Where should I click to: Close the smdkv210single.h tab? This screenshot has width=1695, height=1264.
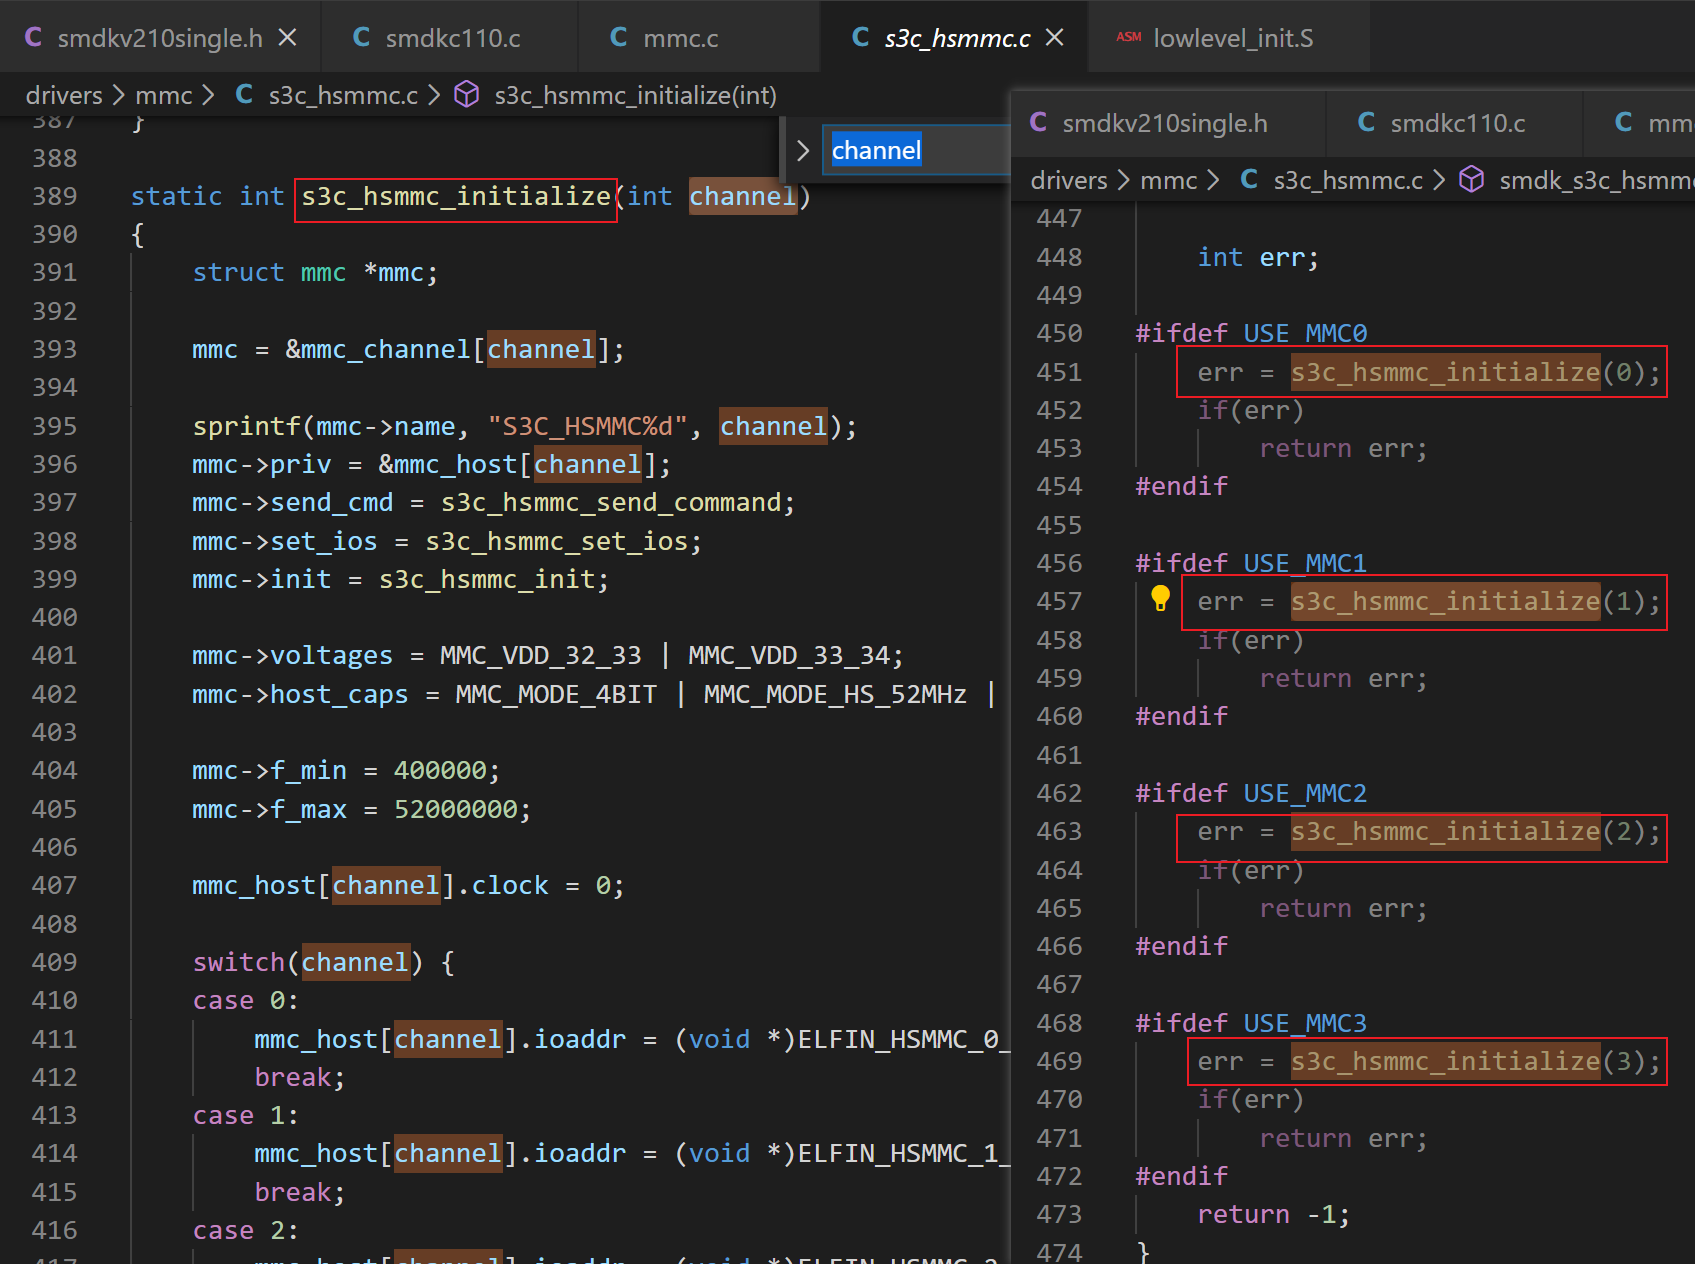pyautogui.click(x=287, y=38)
